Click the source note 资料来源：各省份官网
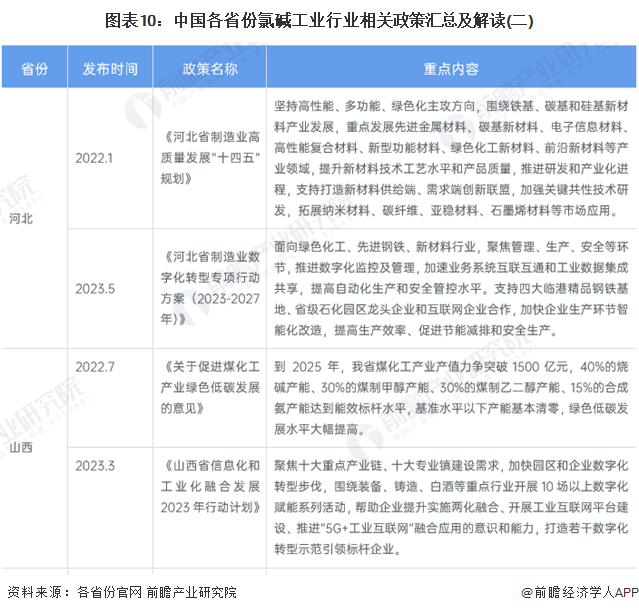Image resolution: width=639 pixels, height=613 pixels. pos(122,592)
